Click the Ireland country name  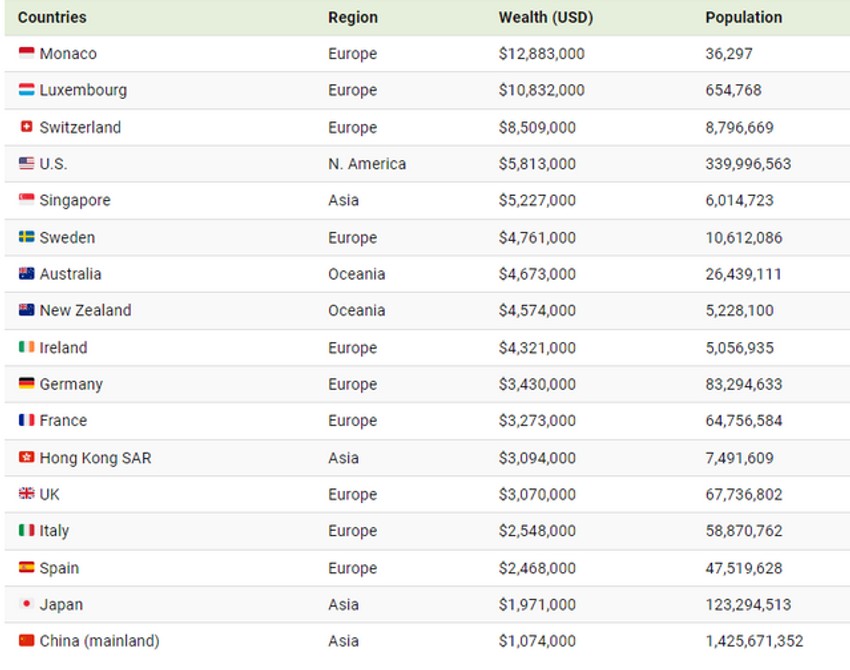[63, 348]
